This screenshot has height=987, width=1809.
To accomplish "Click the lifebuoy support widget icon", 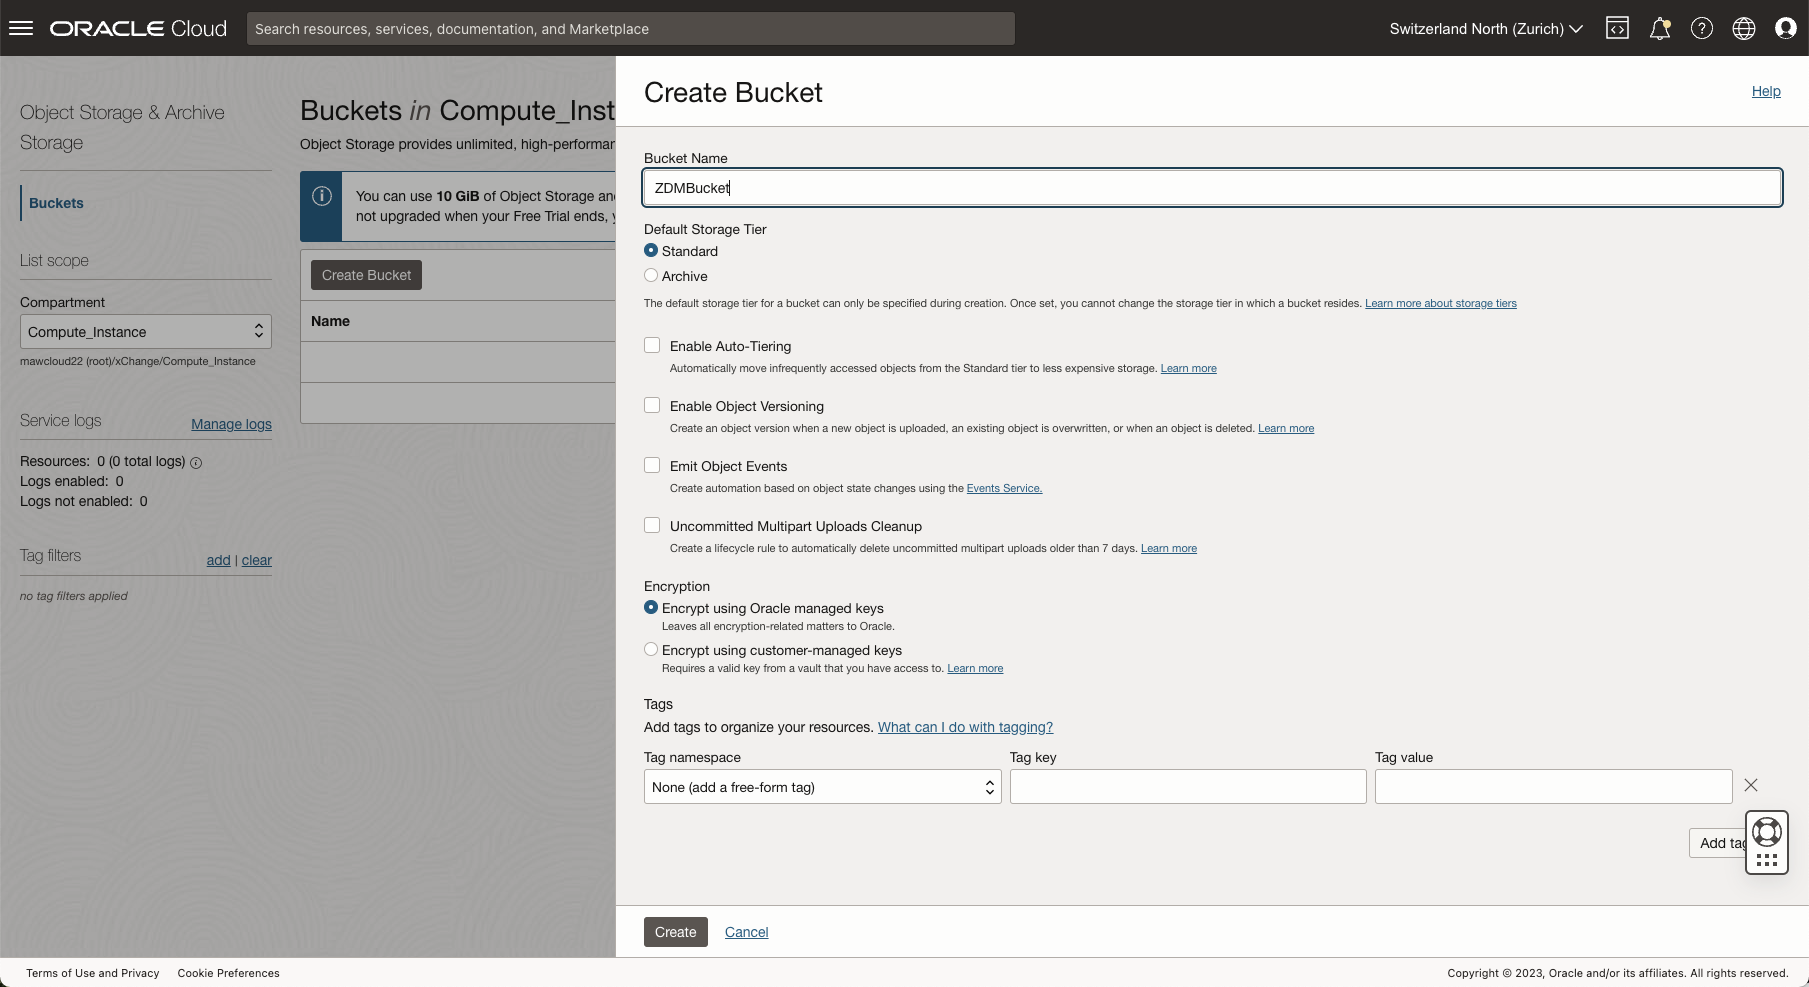I will (1767, 832).
